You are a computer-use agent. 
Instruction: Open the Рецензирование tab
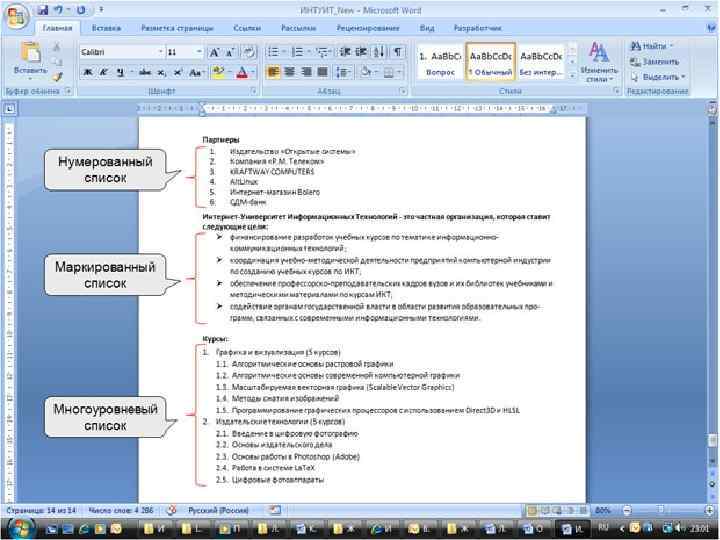(x=368, y=28)
